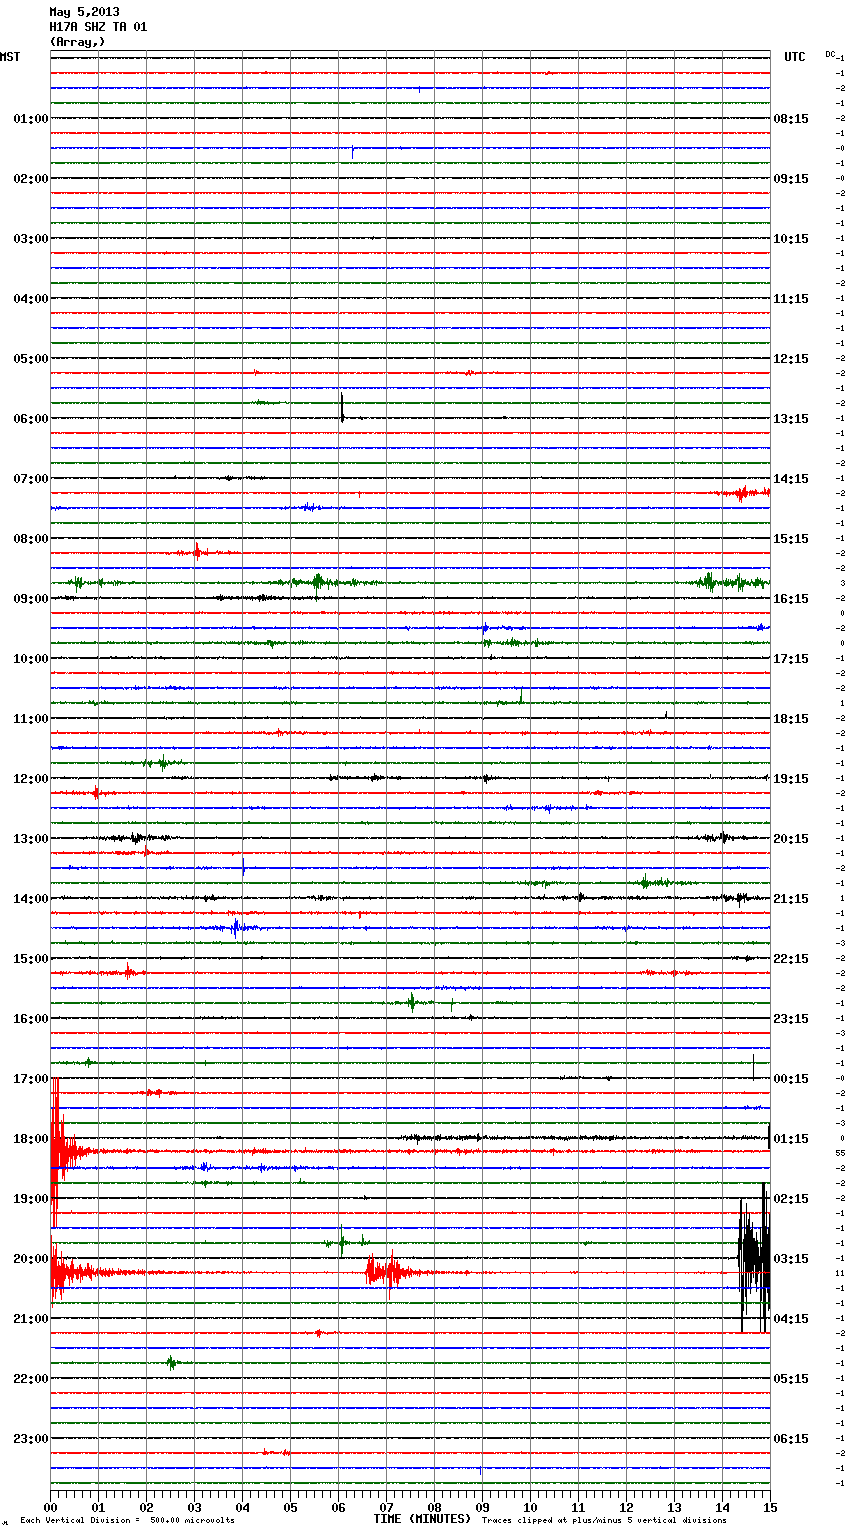Click the date heading "May 5,2013"
850x1534 pixels.
click(84, 12)
